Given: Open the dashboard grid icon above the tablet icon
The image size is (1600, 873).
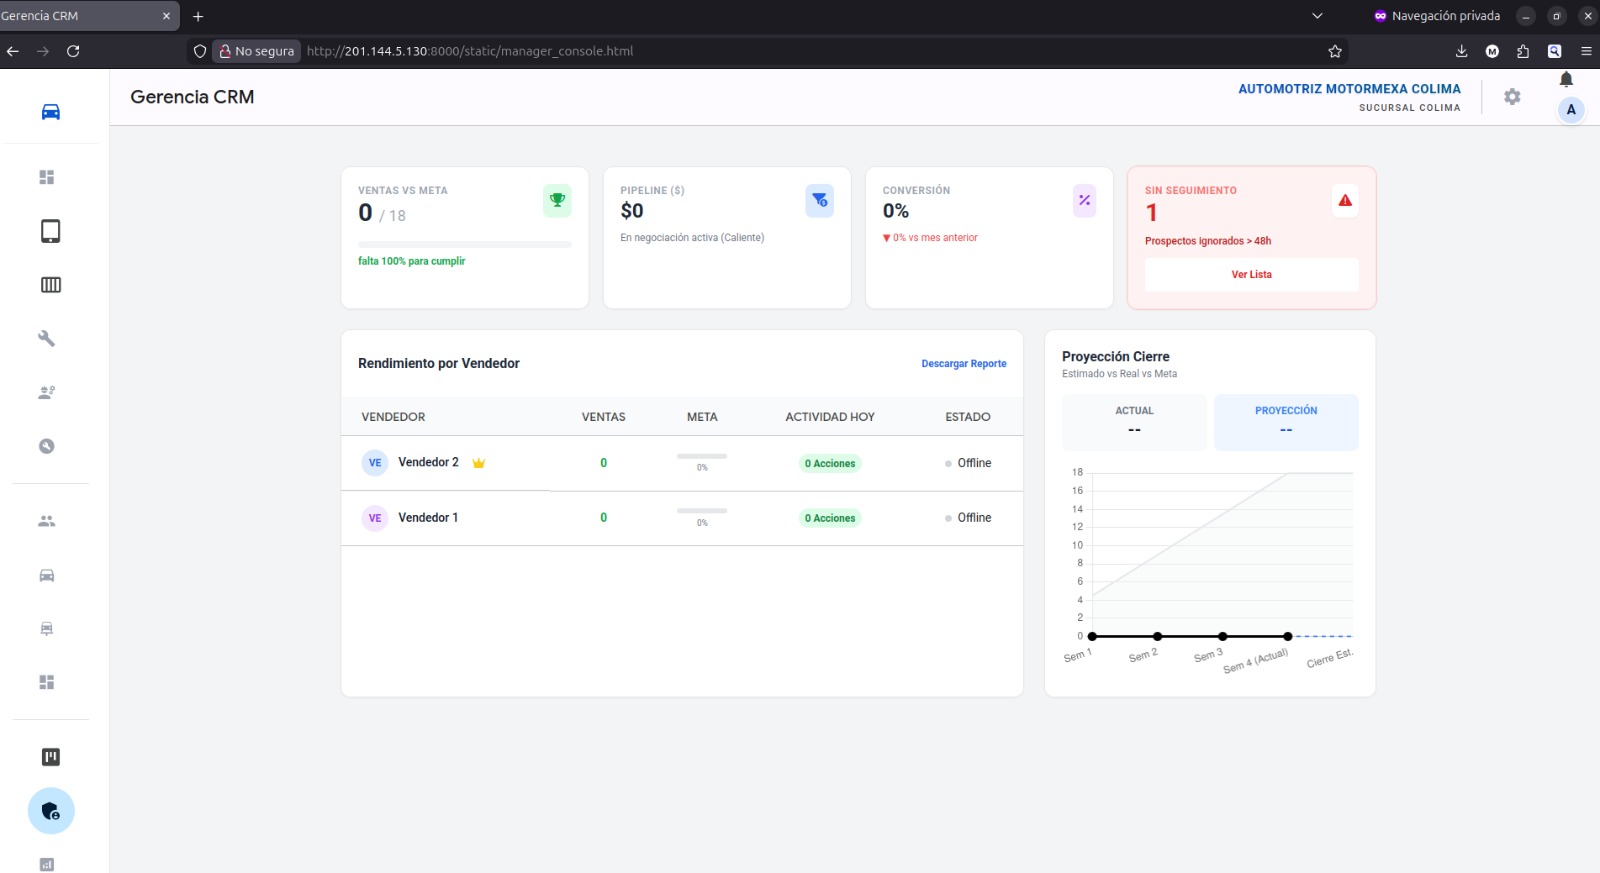Looking at the screenshot, I should (47, 177).
